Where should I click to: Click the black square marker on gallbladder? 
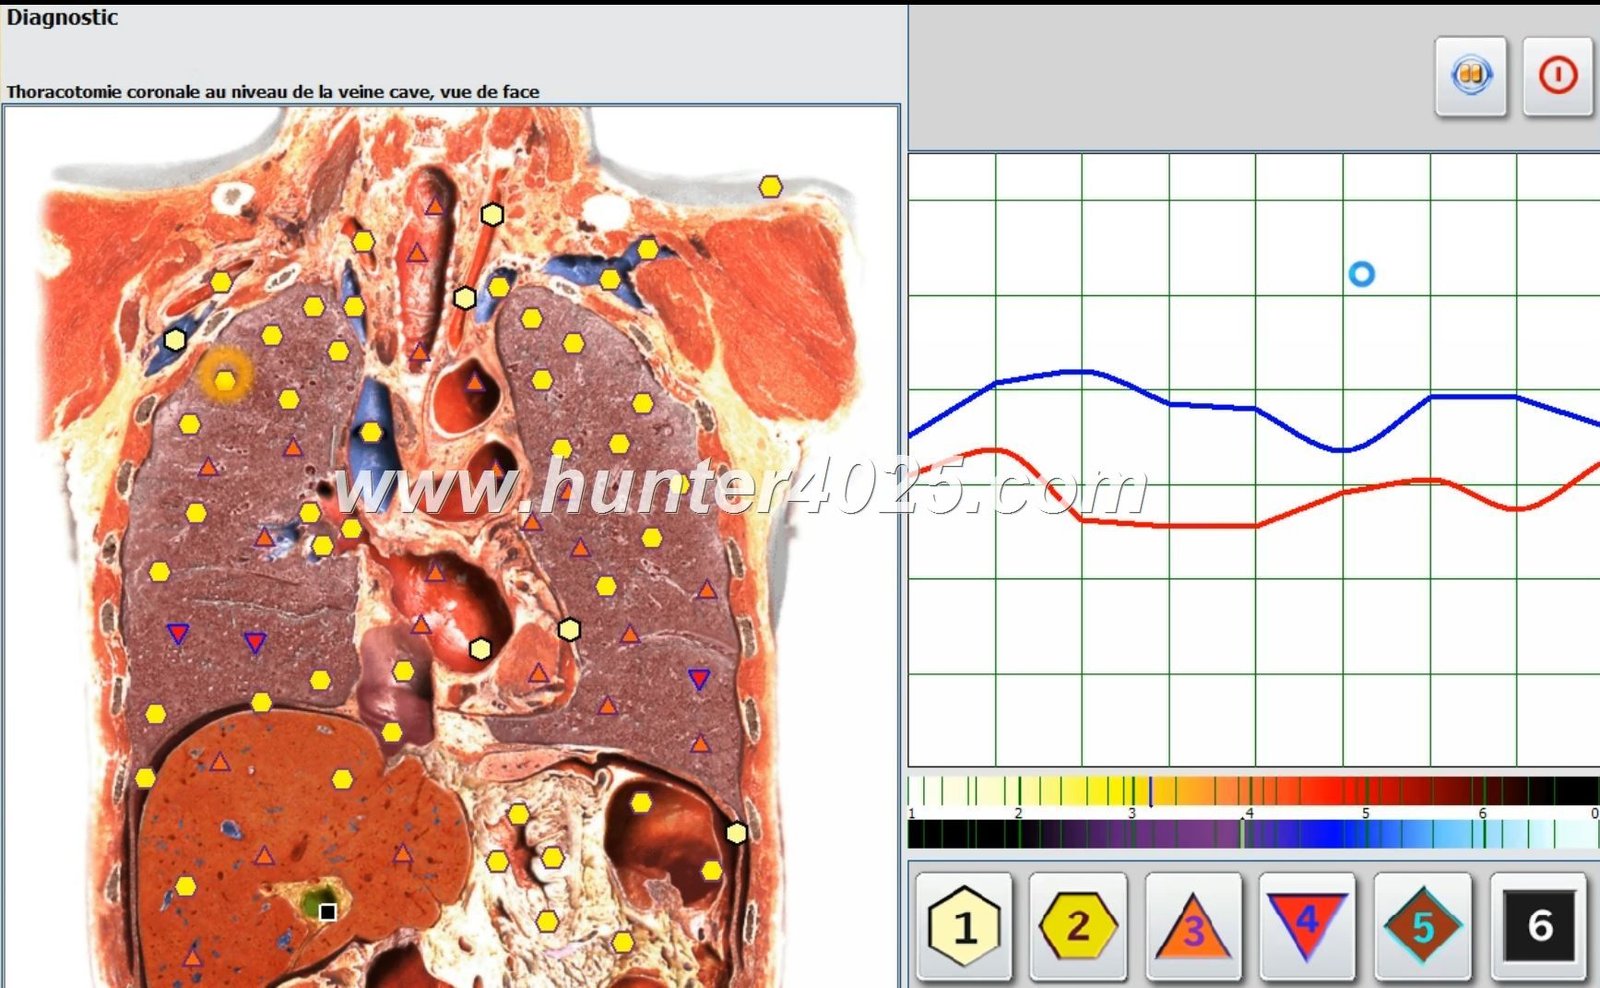pyautogui.click(x=327, y=911)
